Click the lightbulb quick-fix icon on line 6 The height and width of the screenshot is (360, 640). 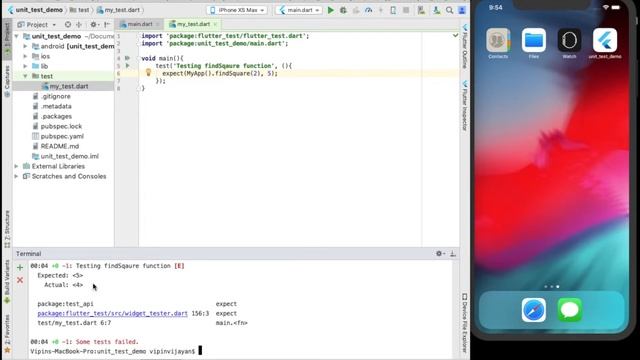tap(148, 73)
